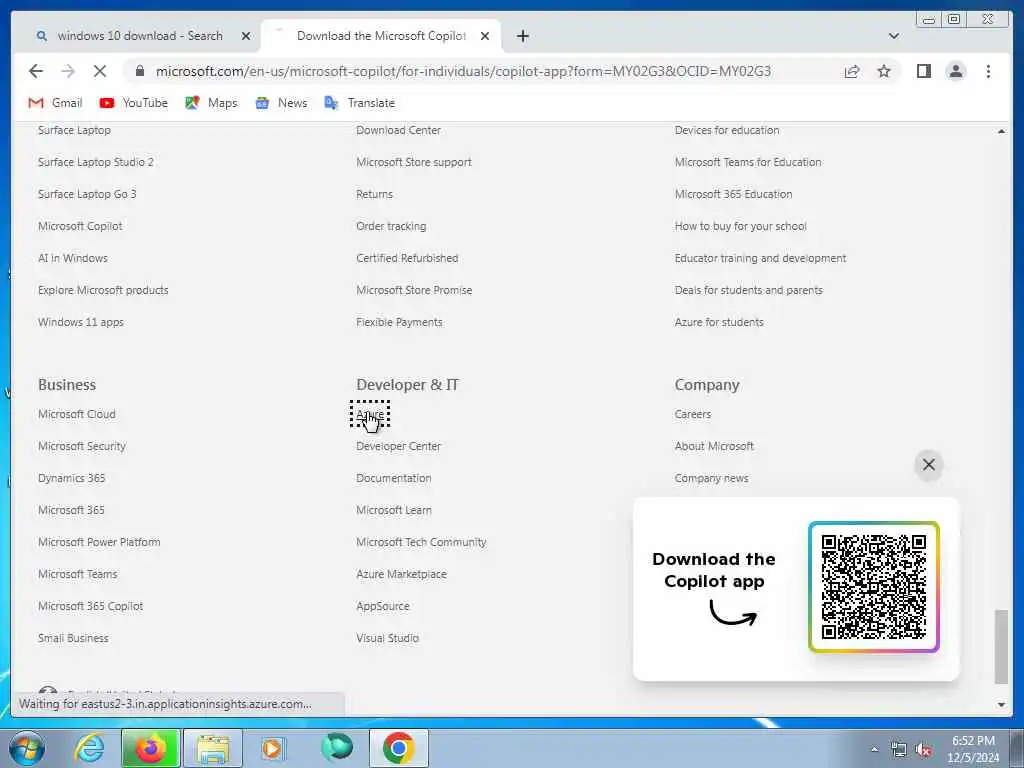Click the page scrollbar down arrow
Image resolution: width=1024 pixels, height=768 pixels.
tap(1001, 705)
